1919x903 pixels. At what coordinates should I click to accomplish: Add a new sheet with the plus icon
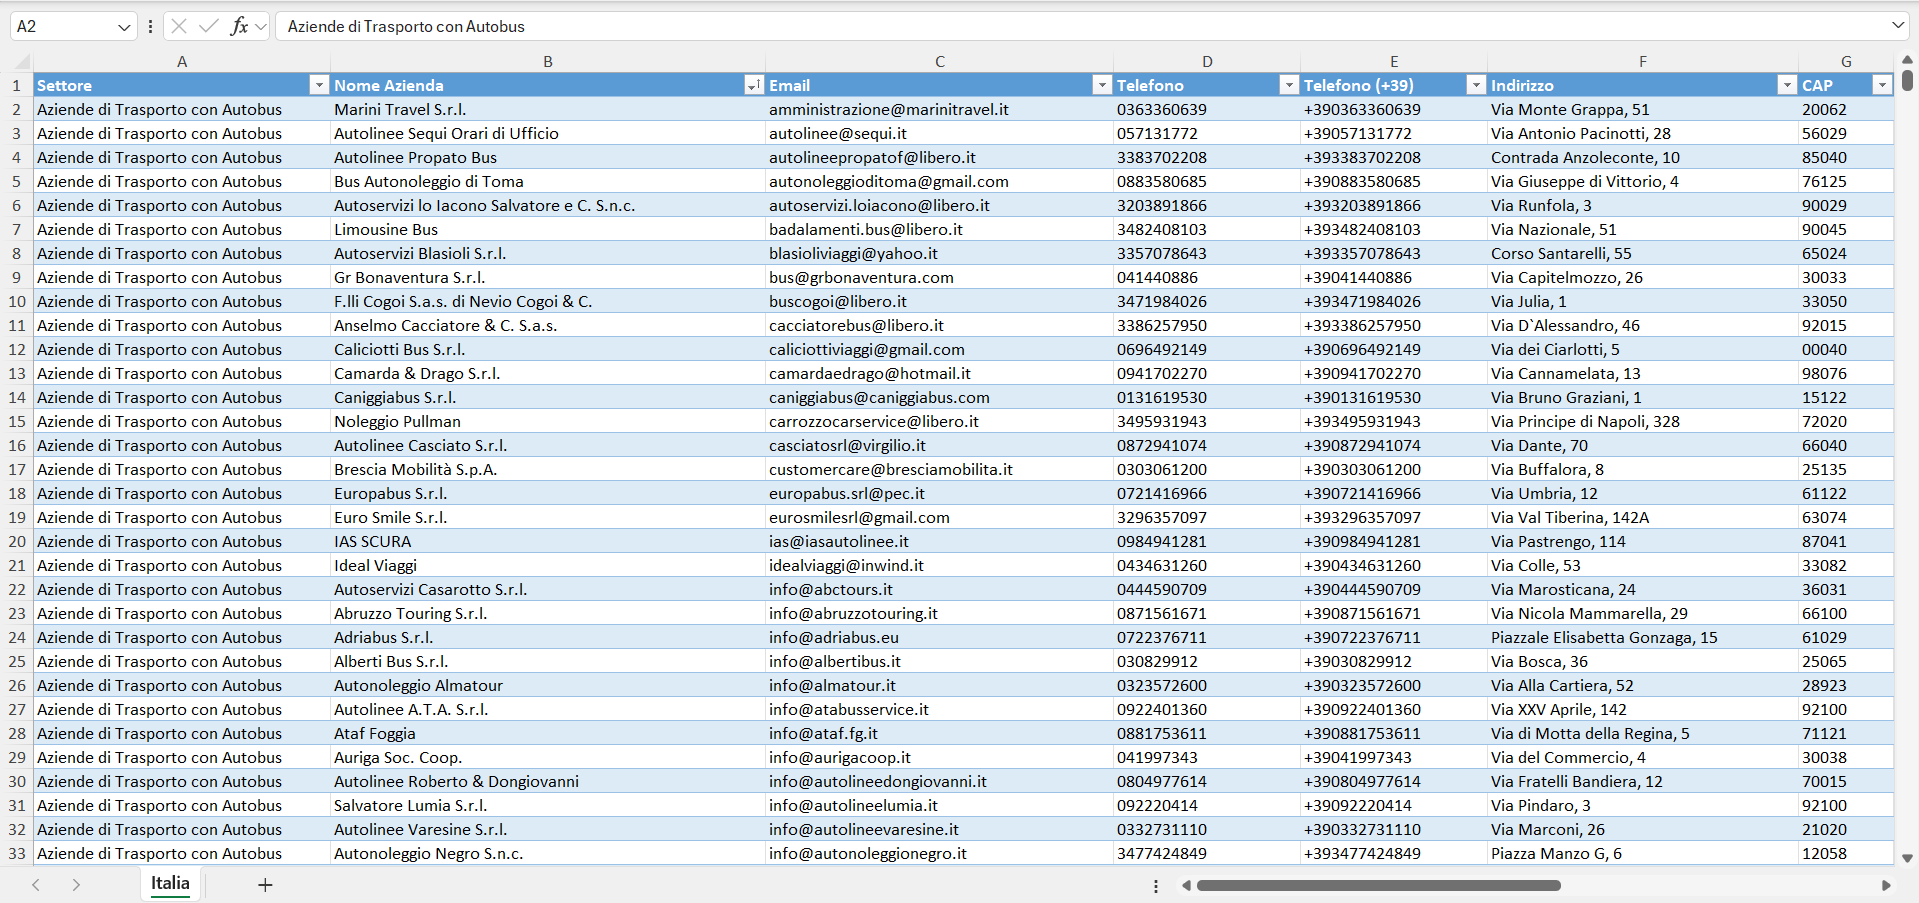(265, 885)
